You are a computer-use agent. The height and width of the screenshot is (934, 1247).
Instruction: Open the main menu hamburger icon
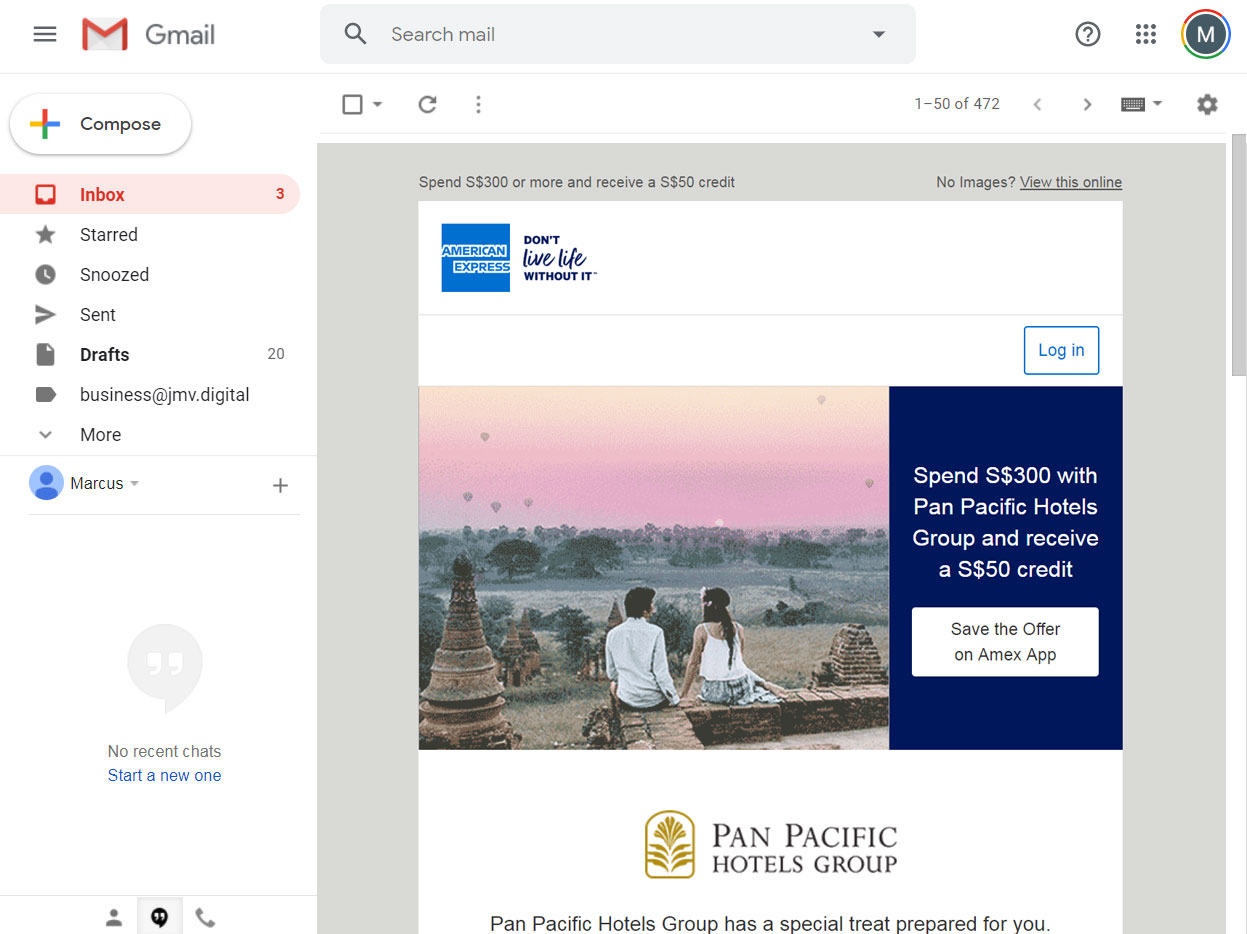pos(45,34)
